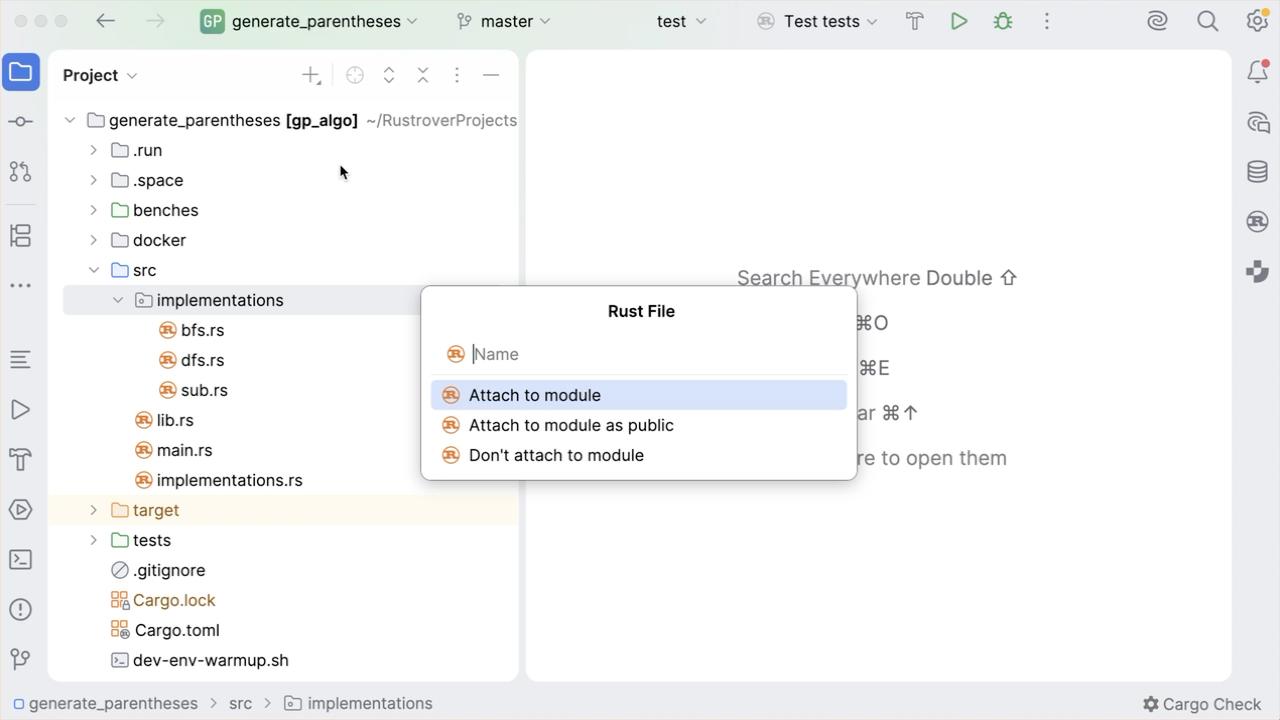Select Cargo.toml file in project tree
Viewport: 1280px width, 720px height.
point(177,630)
